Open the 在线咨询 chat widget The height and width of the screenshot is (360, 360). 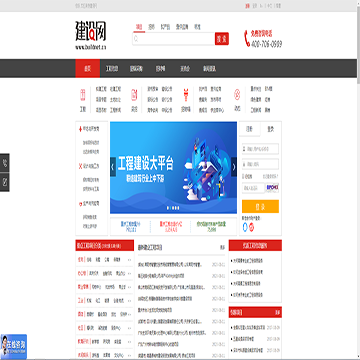(x=13, y=347)
